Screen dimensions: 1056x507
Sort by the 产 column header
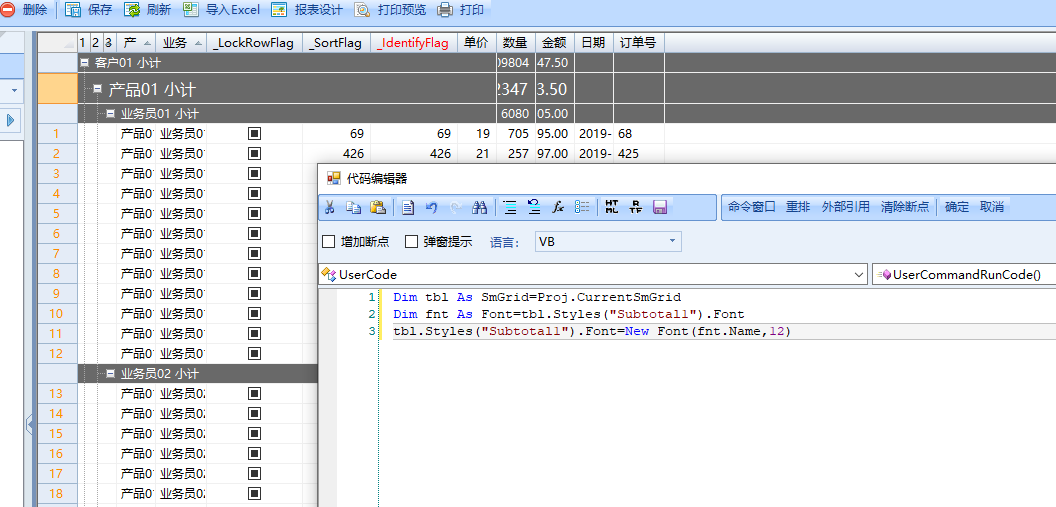click(x=136, y=43)
